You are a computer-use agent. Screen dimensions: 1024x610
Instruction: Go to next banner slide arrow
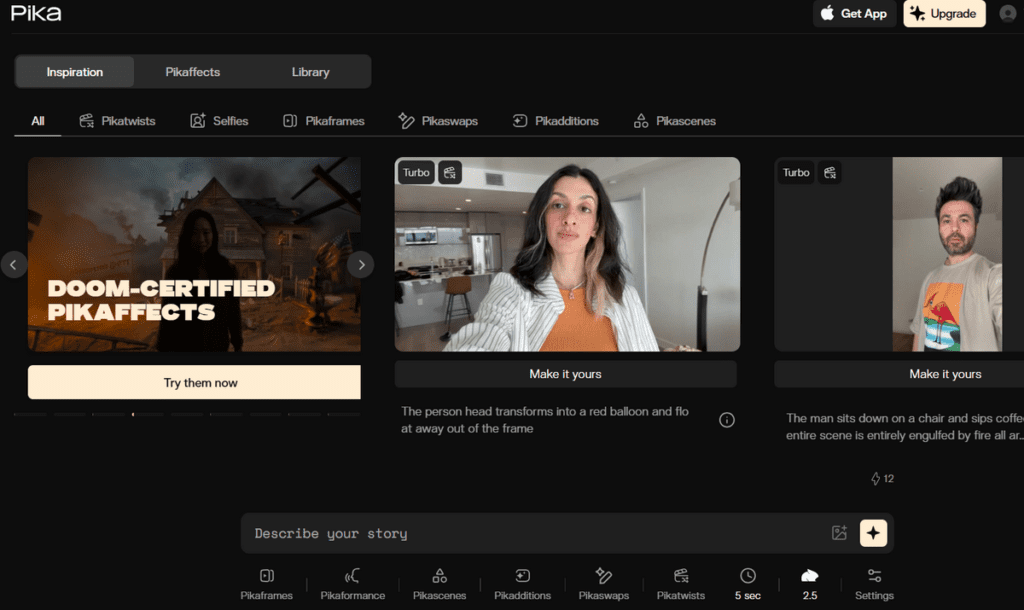coord(360,265)
